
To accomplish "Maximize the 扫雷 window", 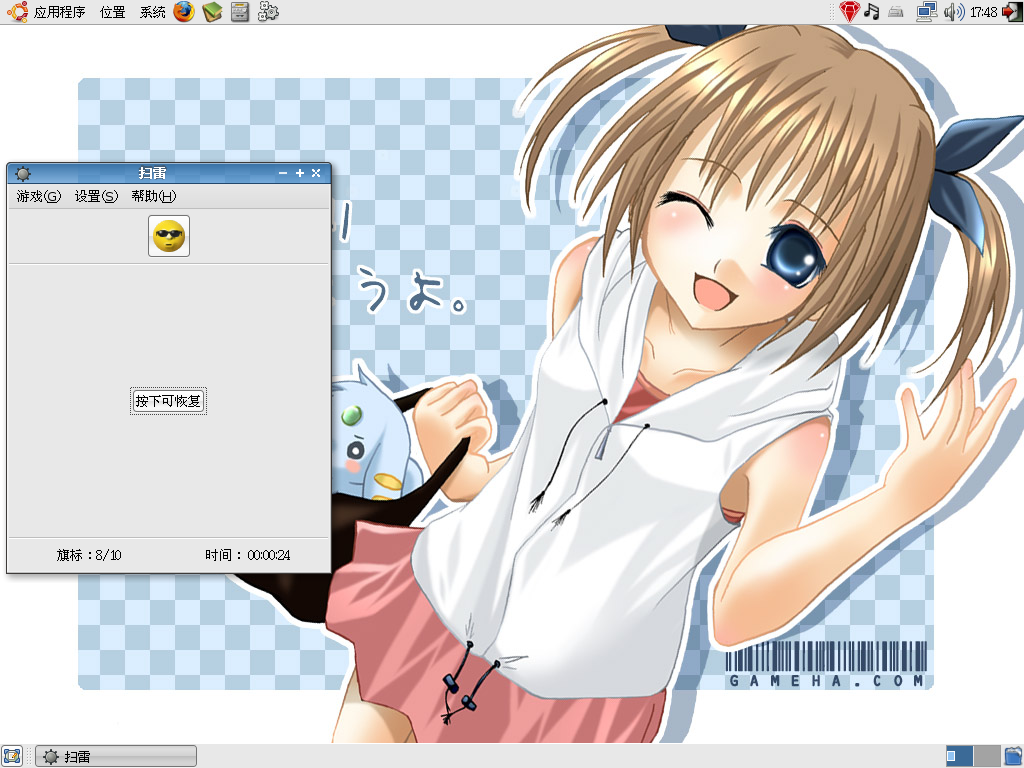I will tap(300, 173).
